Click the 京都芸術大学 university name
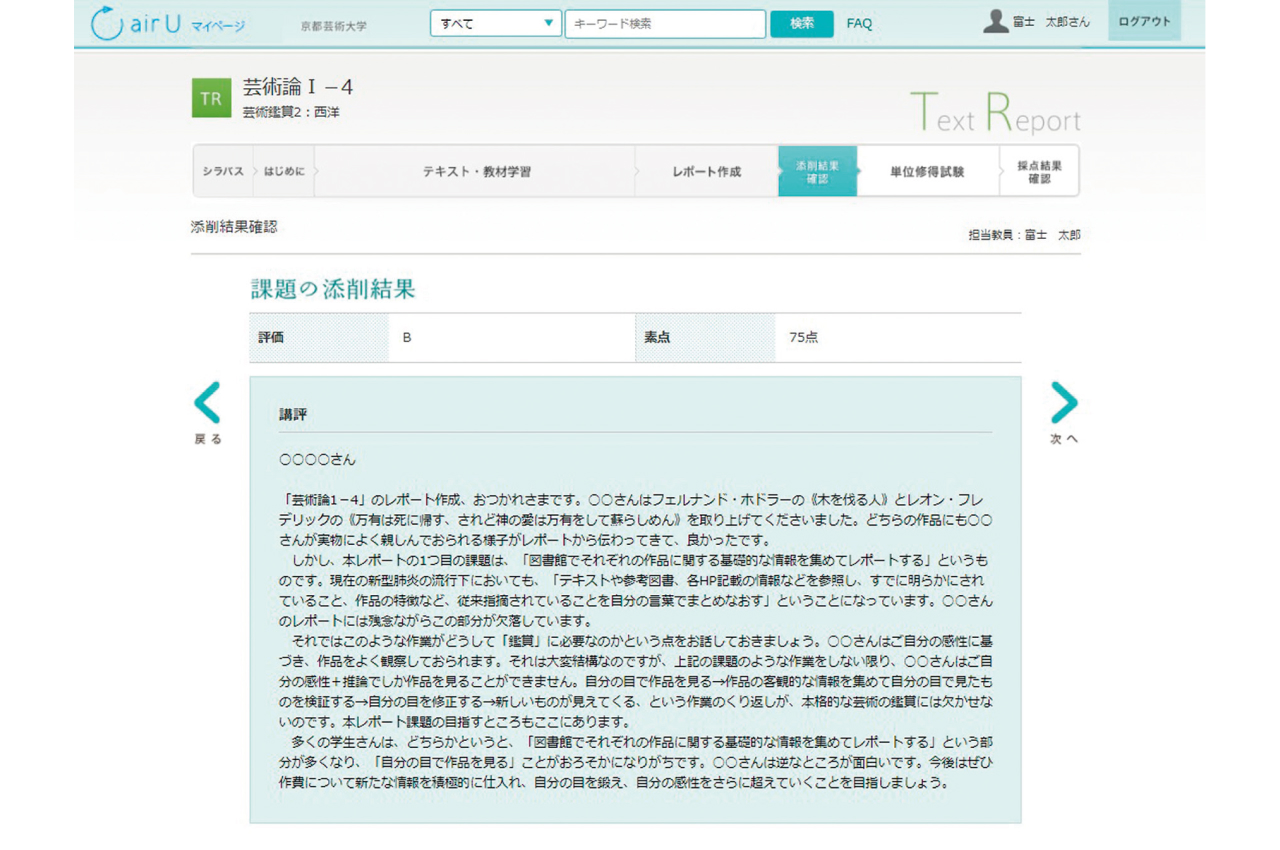Viewport: 1280px width, 850px height. coord(334,26)
